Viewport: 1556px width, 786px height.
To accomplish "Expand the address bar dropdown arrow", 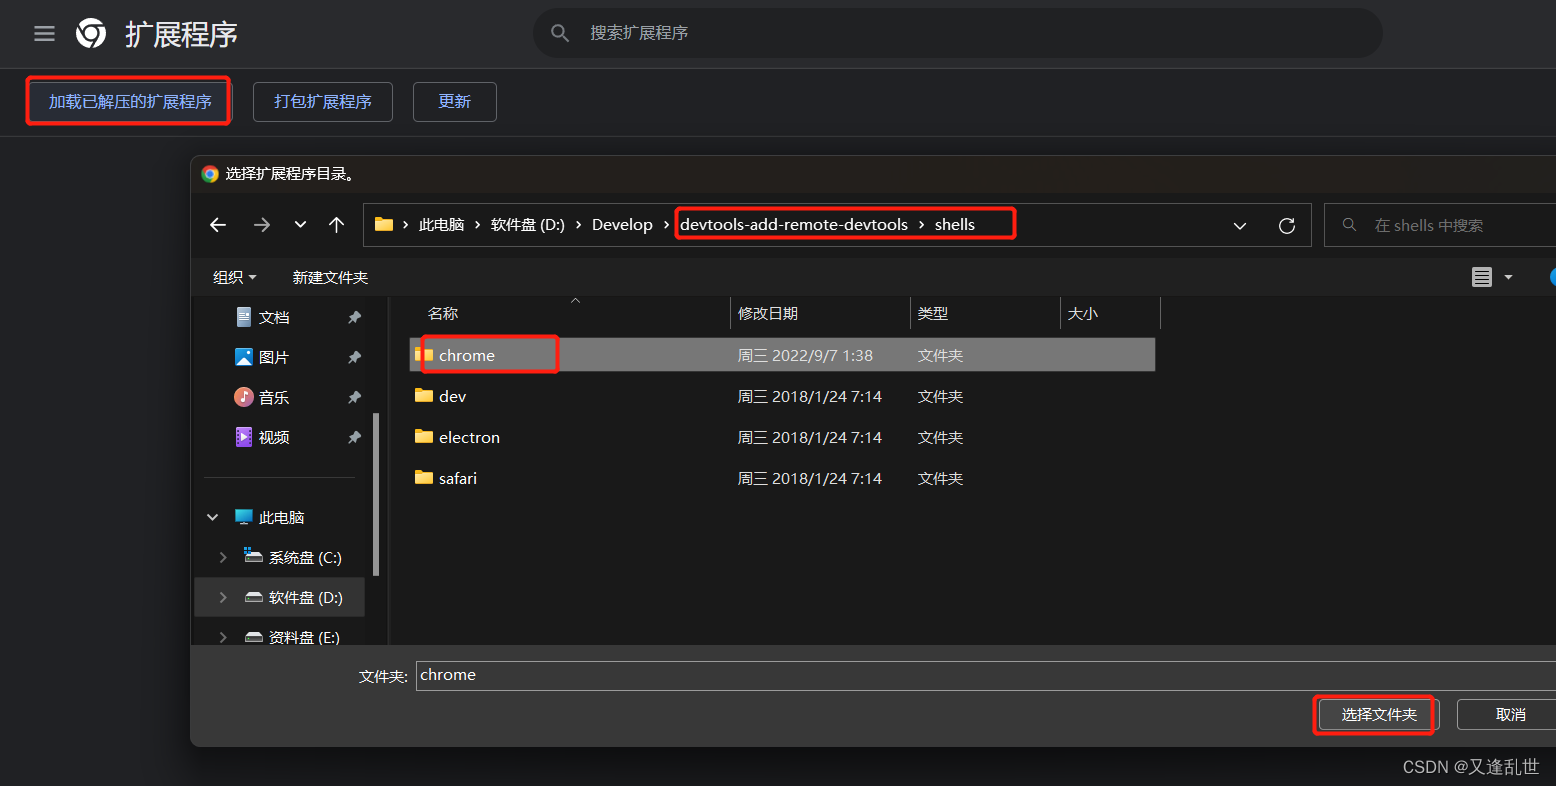I will pos(1240,225).
